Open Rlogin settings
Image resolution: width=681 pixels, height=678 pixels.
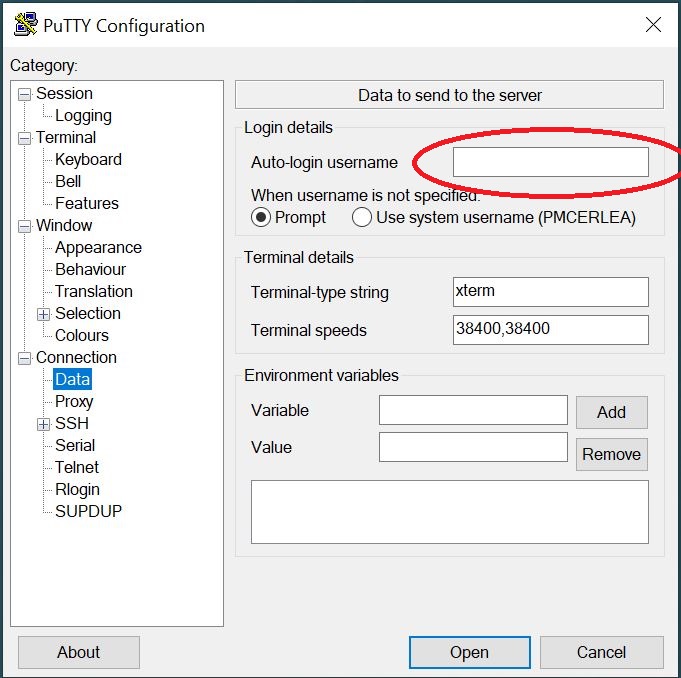77,489
